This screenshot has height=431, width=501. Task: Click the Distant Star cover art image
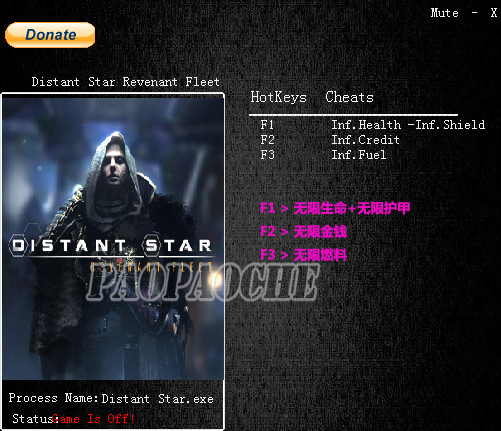pos(113,239)
